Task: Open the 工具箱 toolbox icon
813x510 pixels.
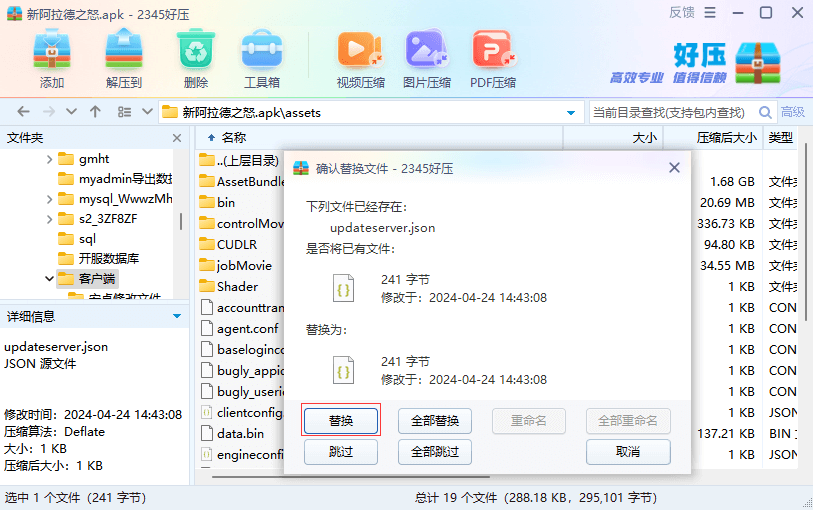Action: click(x=262, y=51)
